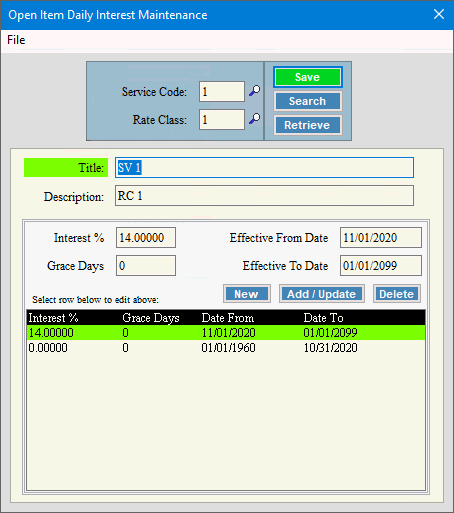Screen dimensions: 454x513
Task: Click the New button
Action: click(x=246, y=294)
